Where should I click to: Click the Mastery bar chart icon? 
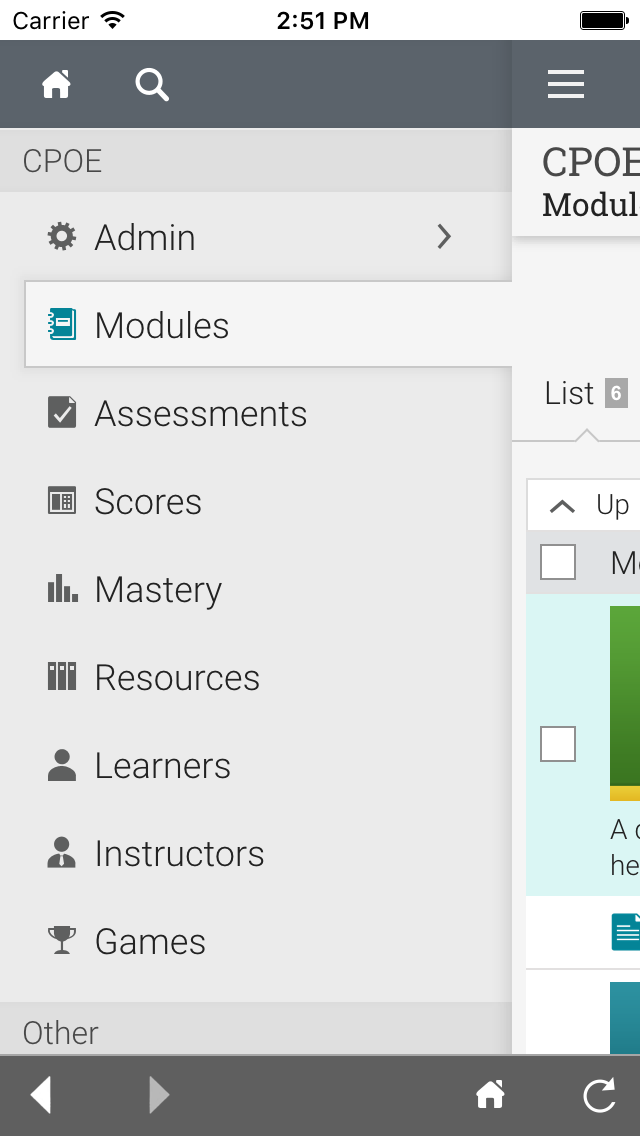(x=62, y=588)
